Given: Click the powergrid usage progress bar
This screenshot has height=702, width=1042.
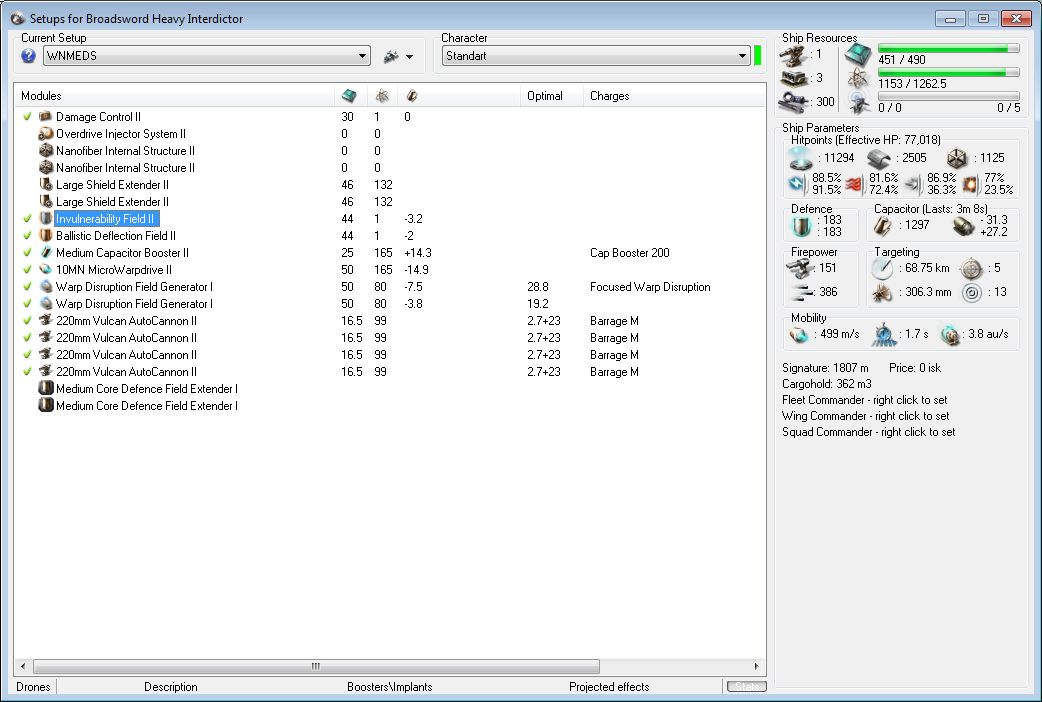Looking at the screenshot, I should tap(948, 72).
